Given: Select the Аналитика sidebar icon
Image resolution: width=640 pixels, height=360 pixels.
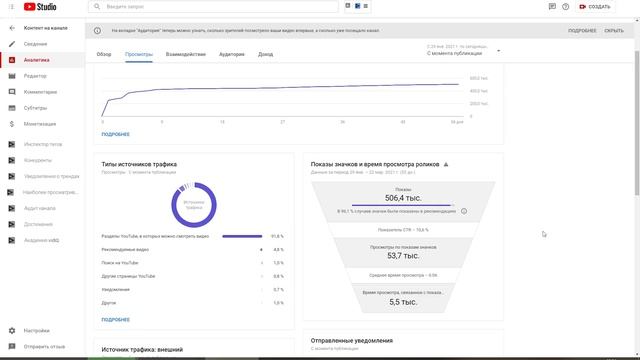Looking at the screenshot, I should [x=12, y=60].
